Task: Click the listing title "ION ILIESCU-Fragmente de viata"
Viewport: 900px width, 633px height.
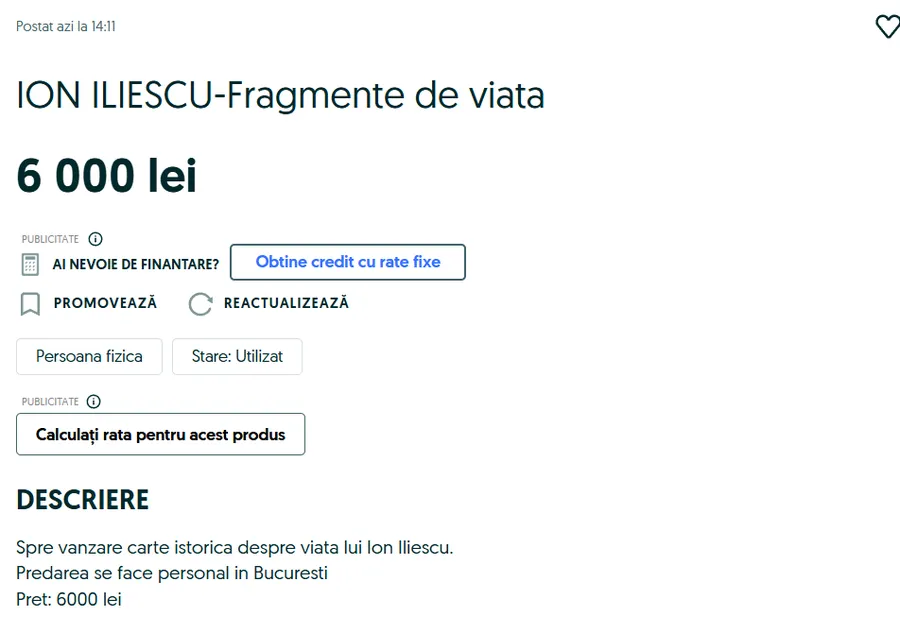Action: pyautogui.click(x=280, y=96)
